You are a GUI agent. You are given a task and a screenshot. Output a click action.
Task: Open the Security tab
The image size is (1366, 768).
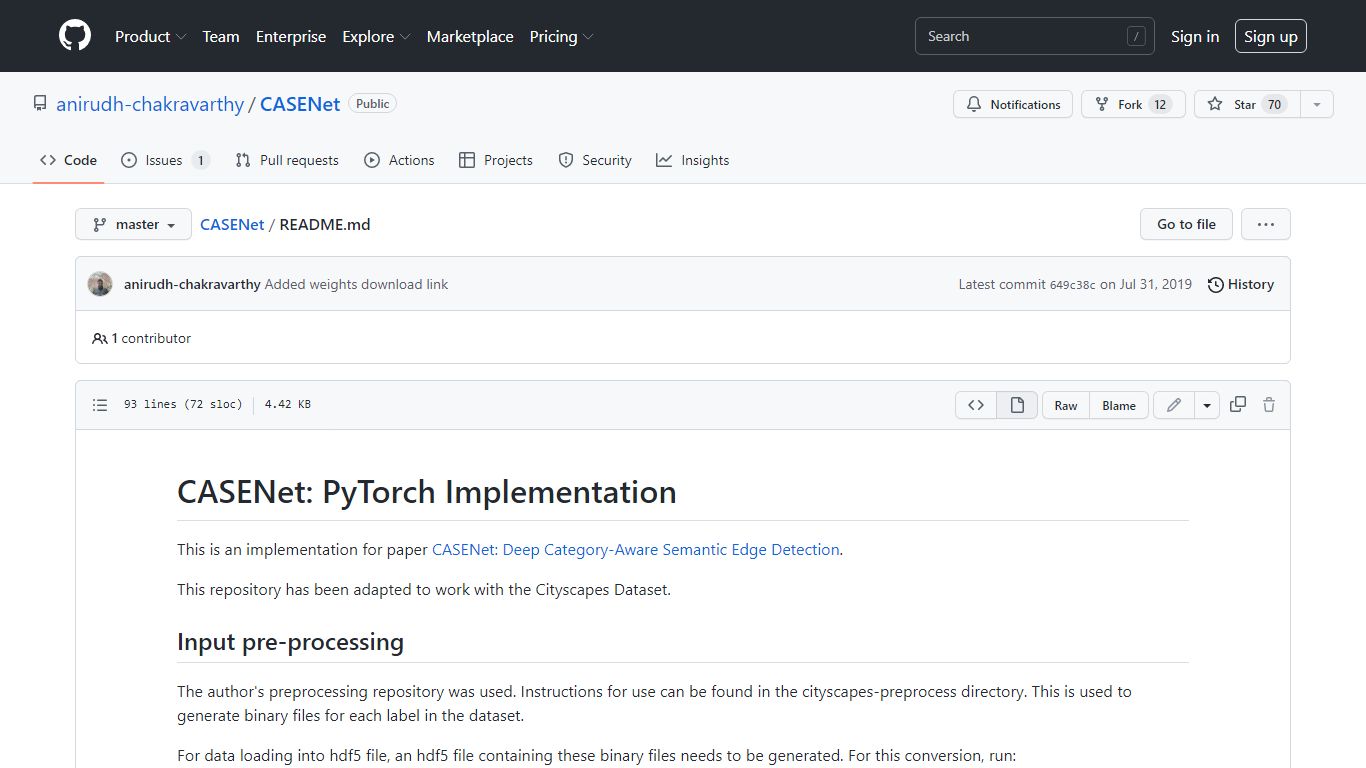[595, 160]
